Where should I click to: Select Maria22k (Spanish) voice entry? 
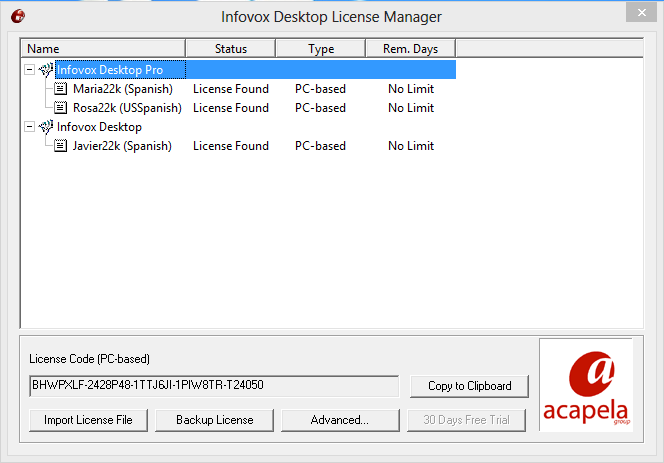click(x=123, y=89)
